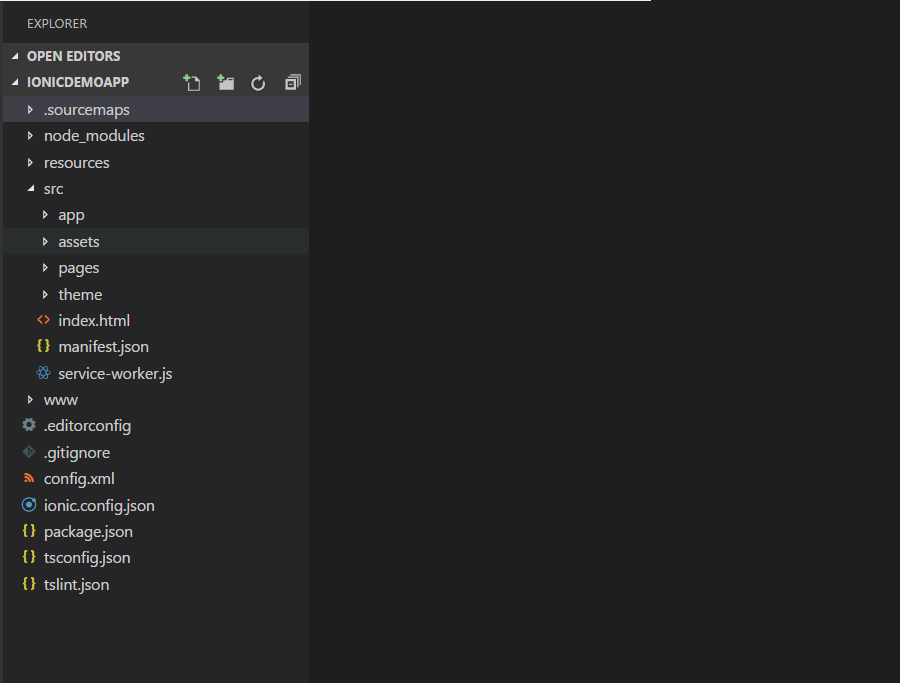Open the config.xml file

point(79,479)
